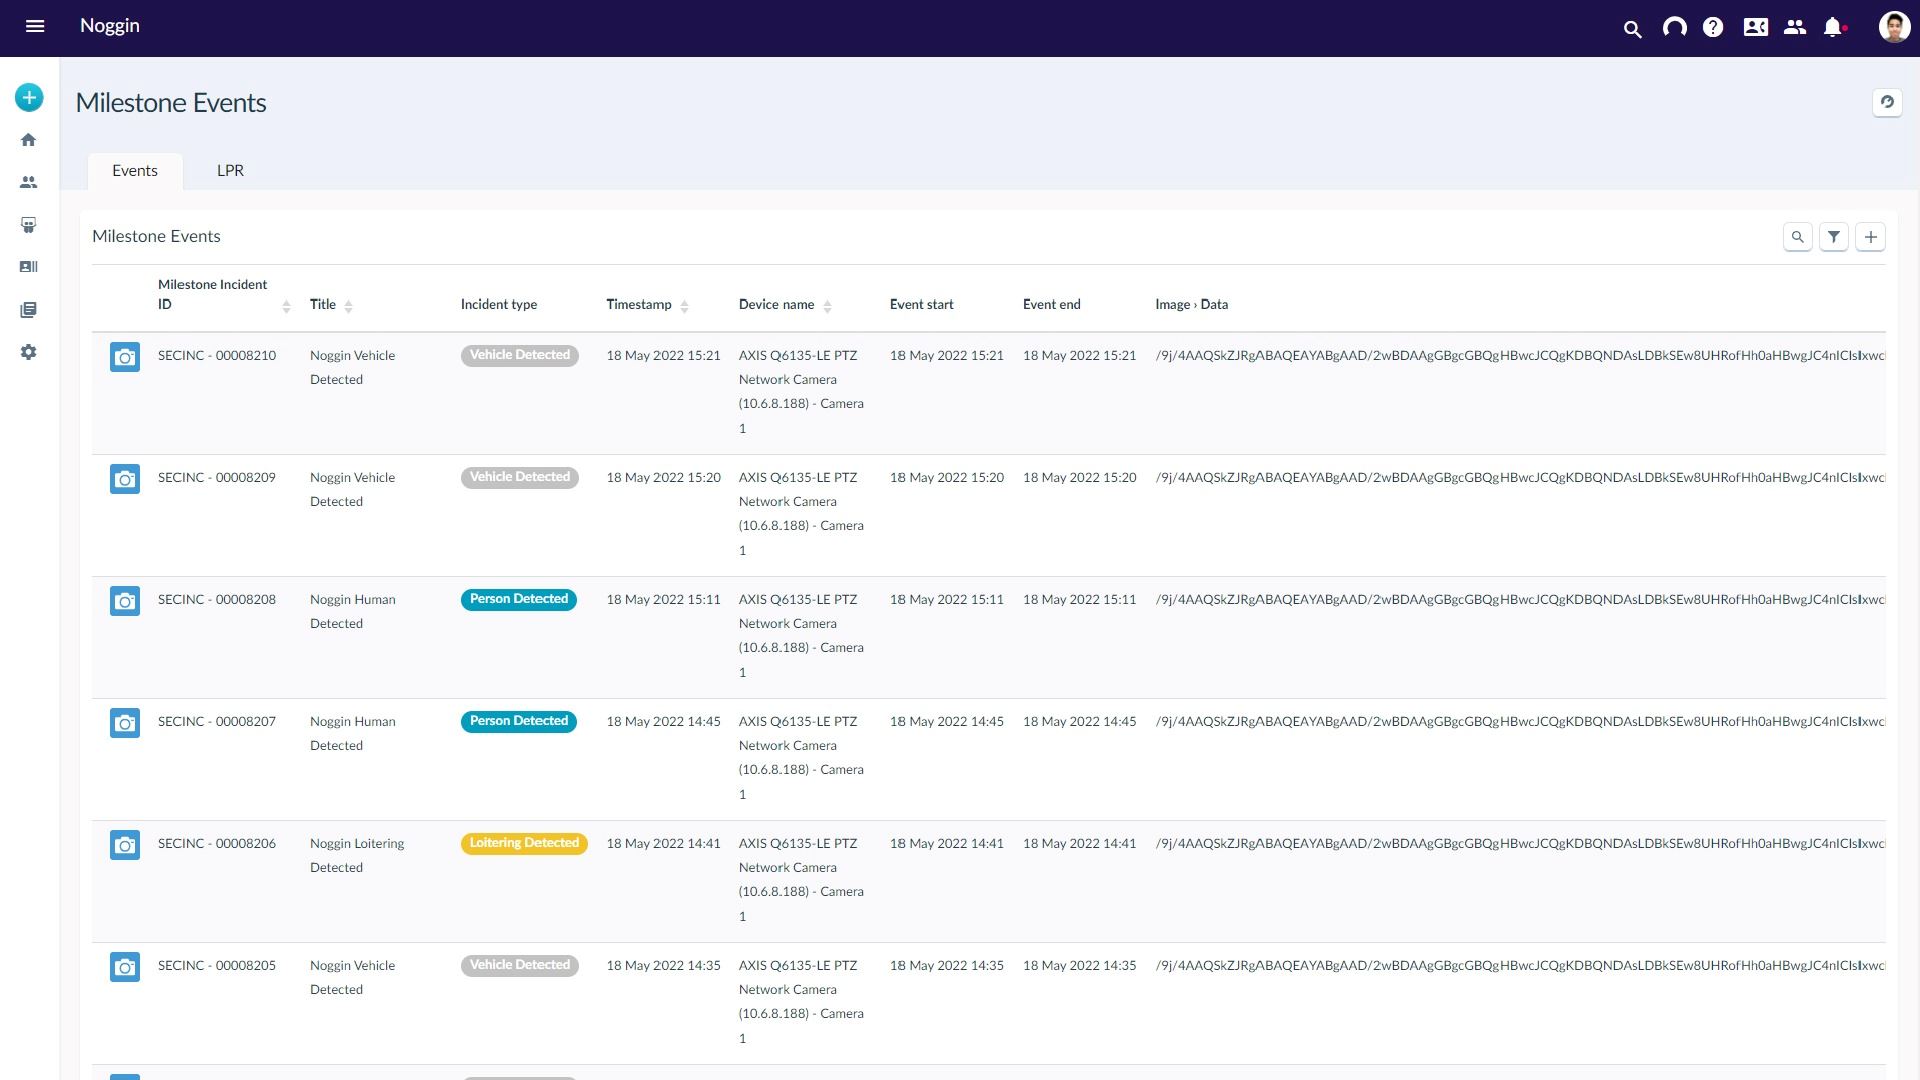Sort by Timestamp column arrows
Viewport: 1920px width, 1080px height.
(x=684, y=306)
